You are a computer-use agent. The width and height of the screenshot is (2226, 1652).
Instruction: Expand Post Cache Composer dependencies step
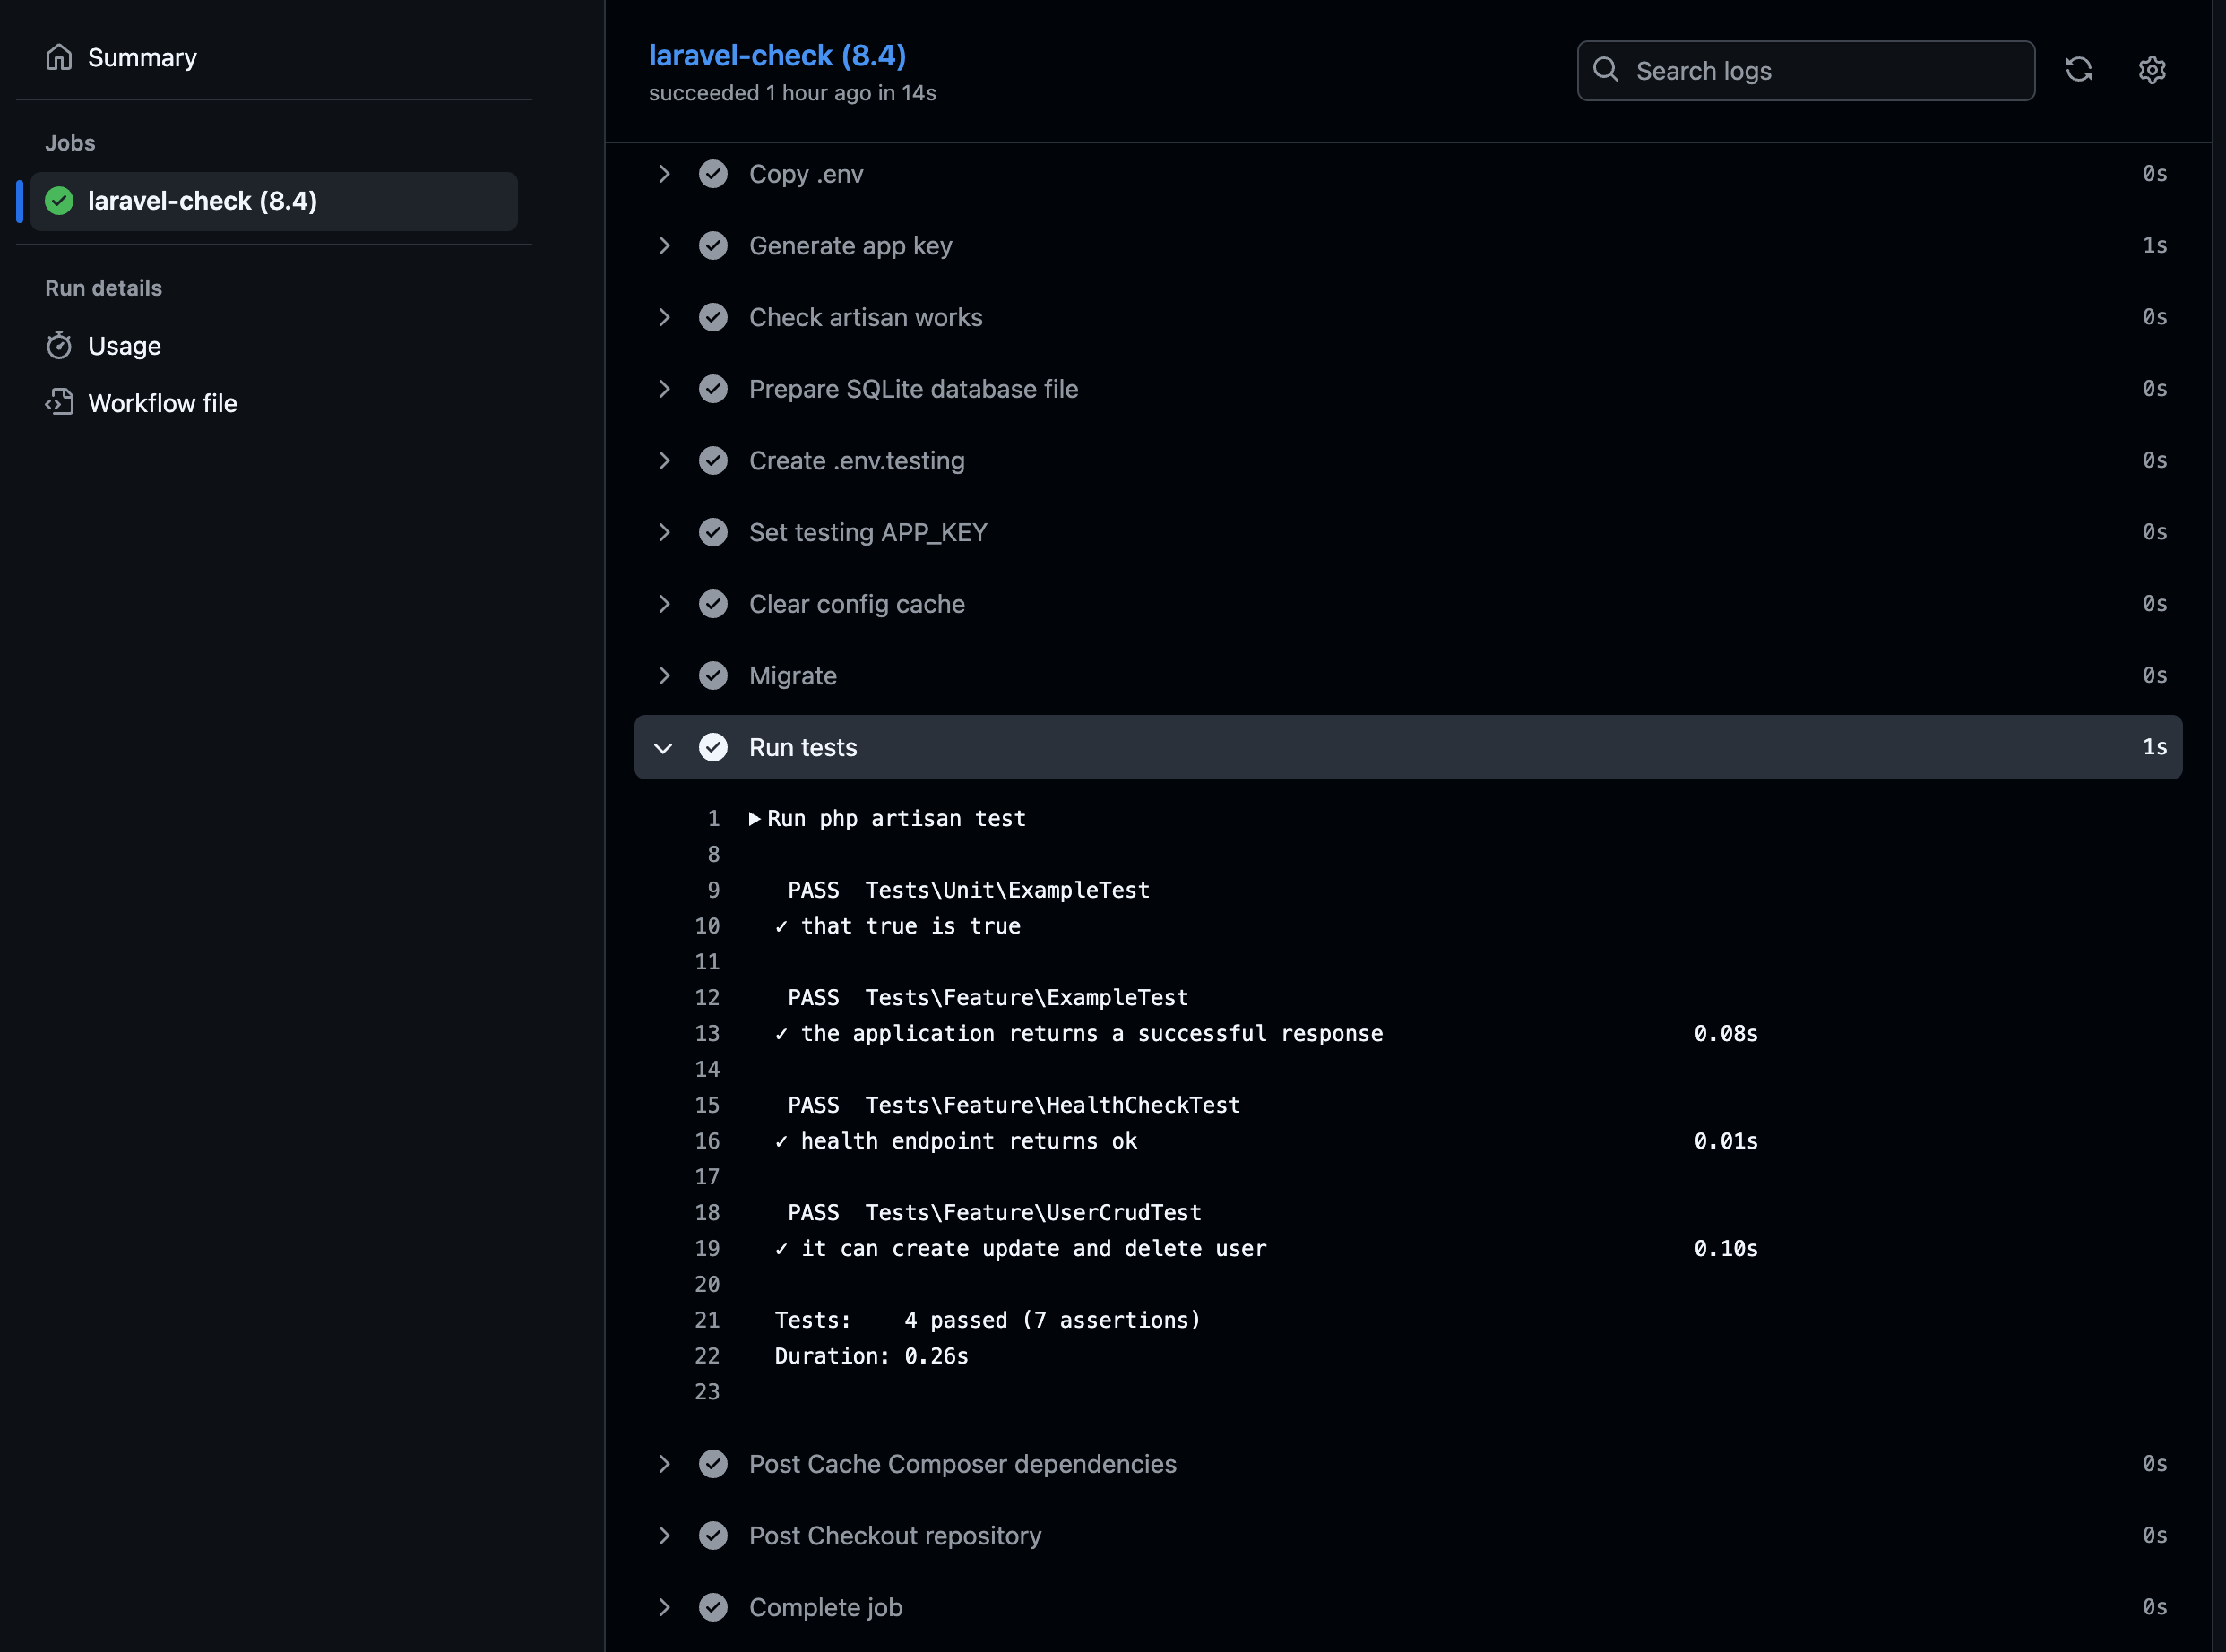[665, 1463]
